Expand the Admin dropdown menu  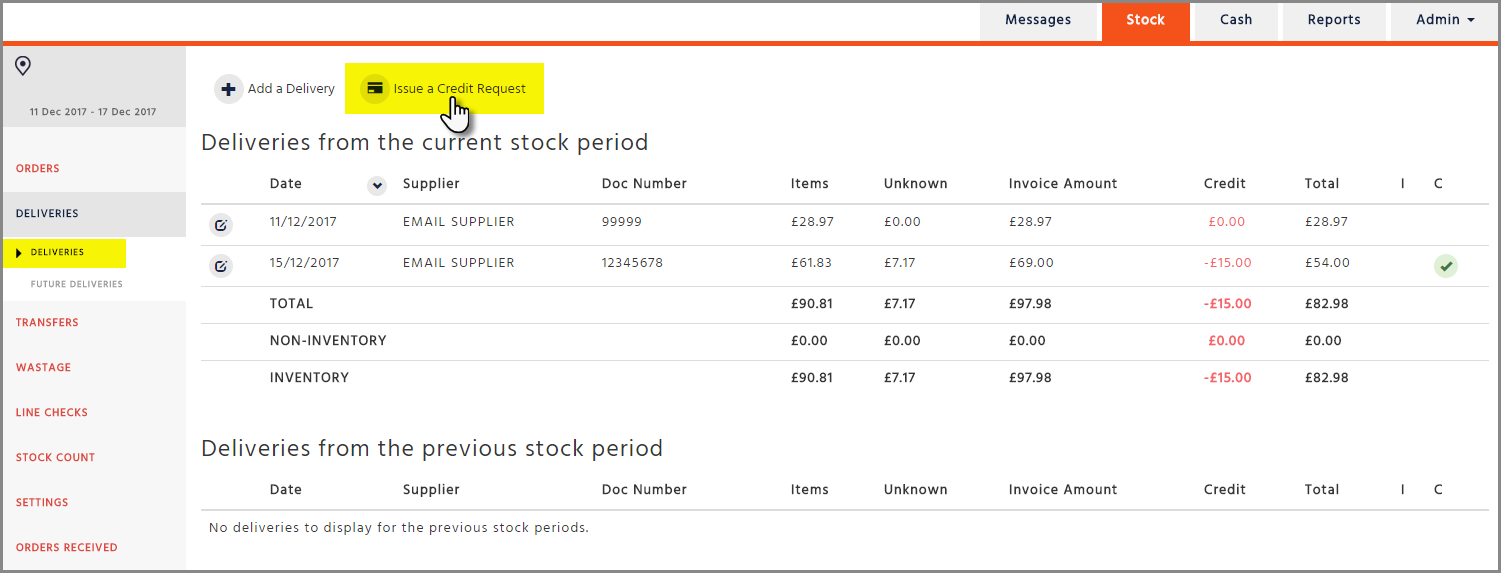(1445, 20)
